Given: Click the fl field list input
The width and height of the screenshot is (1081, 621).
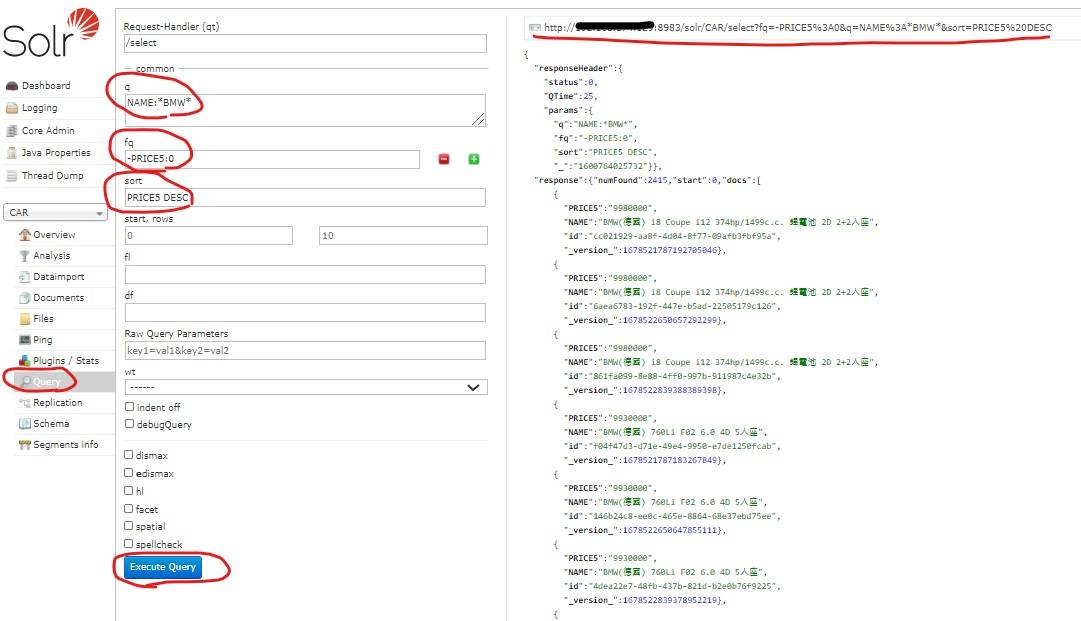Looking at the screenshot, I should [305, 274].
